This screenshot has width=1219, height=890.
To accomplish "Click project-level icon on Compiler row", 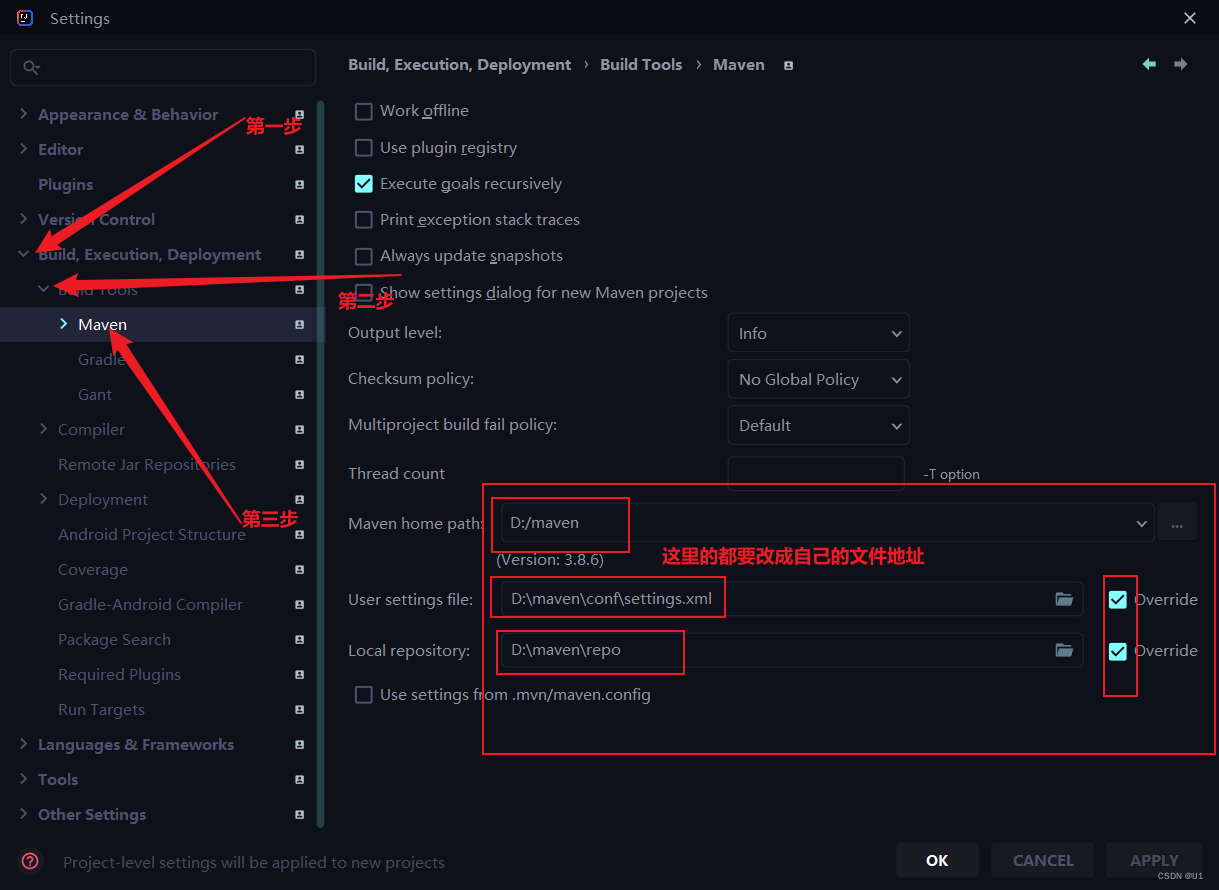I will 299,430.
